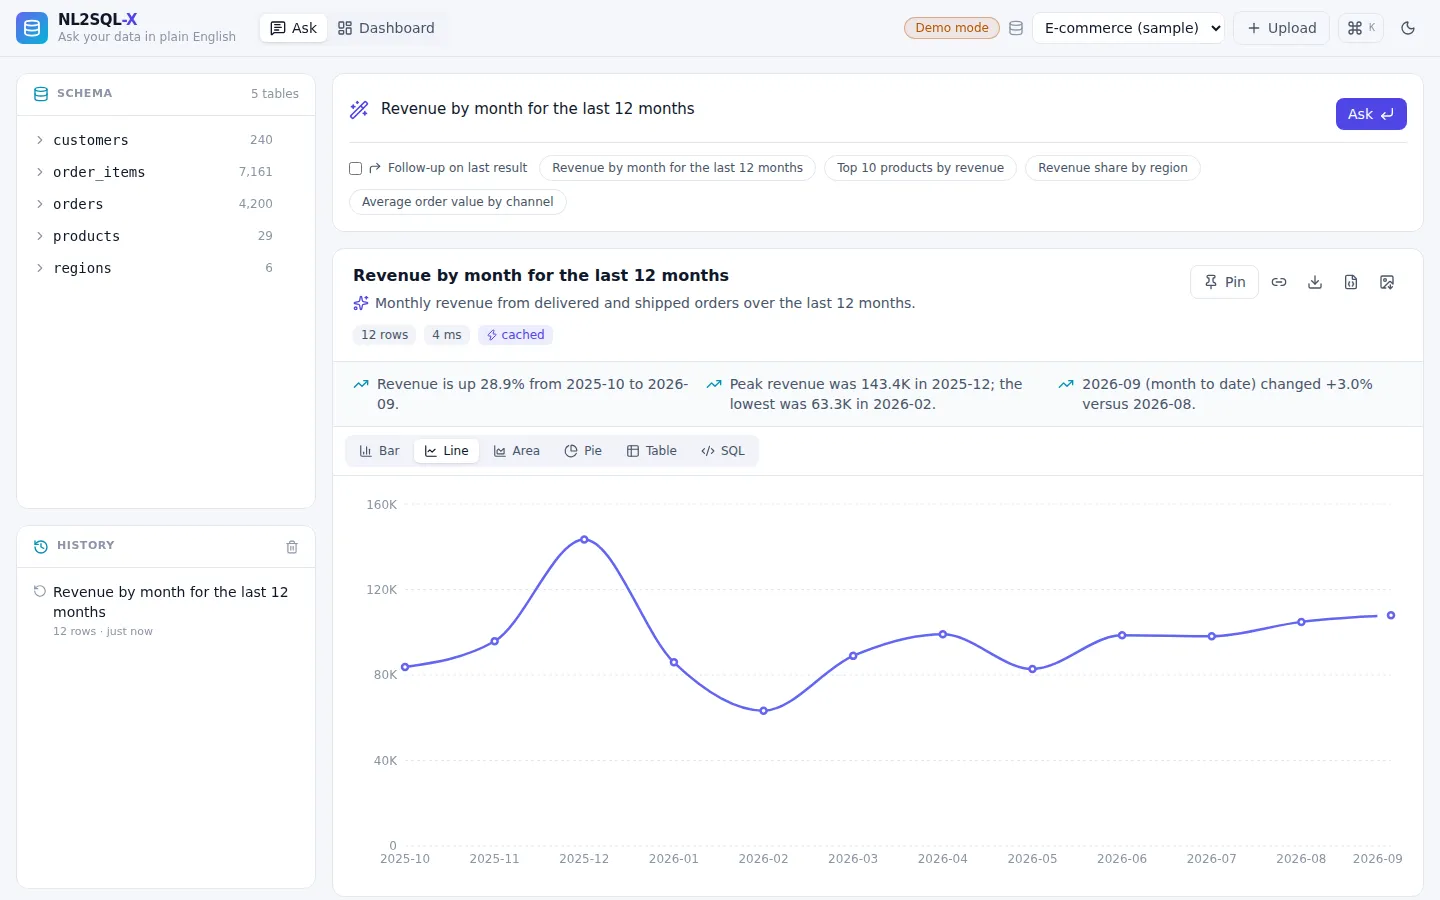The width and height of the screenshot is (1440, 900).
Task: Click the Ask submit button
Action: coord(1371,114)
